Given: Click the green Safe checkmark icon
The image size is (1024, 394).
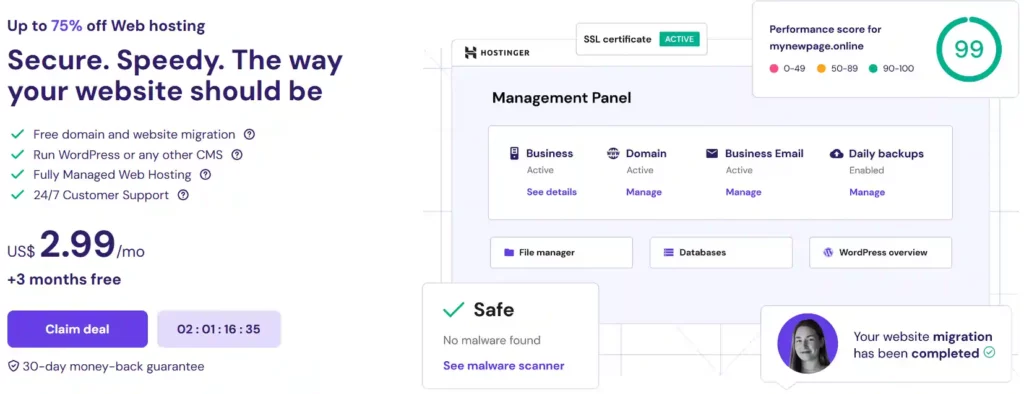Looking at the screenshot, I should point(453,309).
